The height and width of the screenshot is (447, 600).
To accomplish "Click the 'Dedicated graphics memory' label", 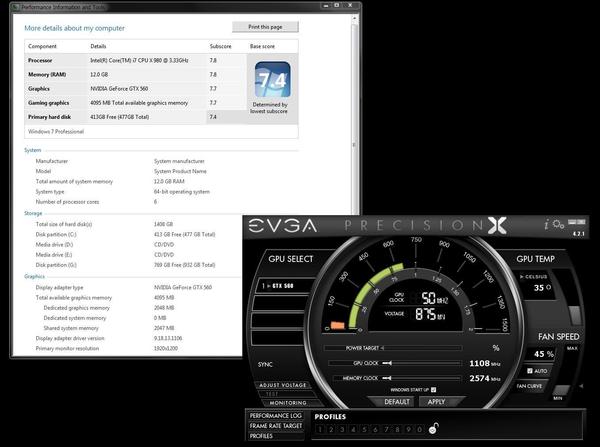I will [77, 308].
